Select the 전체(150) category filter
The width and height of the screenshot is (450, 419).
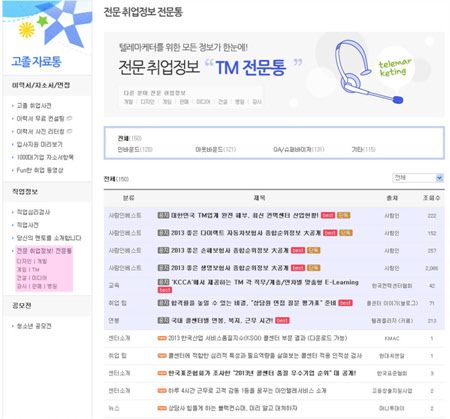click(130, 138)
